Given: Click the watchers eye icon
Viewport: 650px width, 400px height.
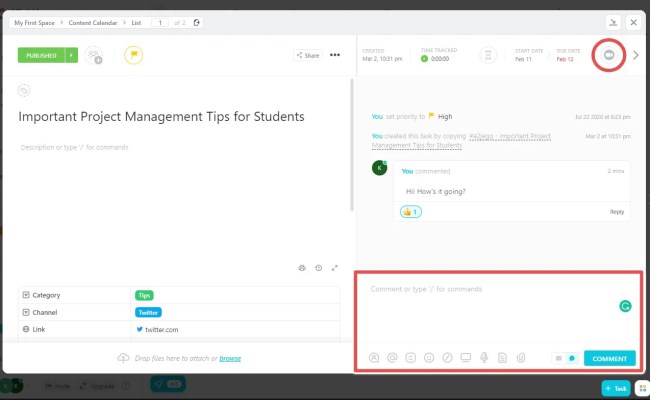Looking at the screenshot, I should 609,55.
